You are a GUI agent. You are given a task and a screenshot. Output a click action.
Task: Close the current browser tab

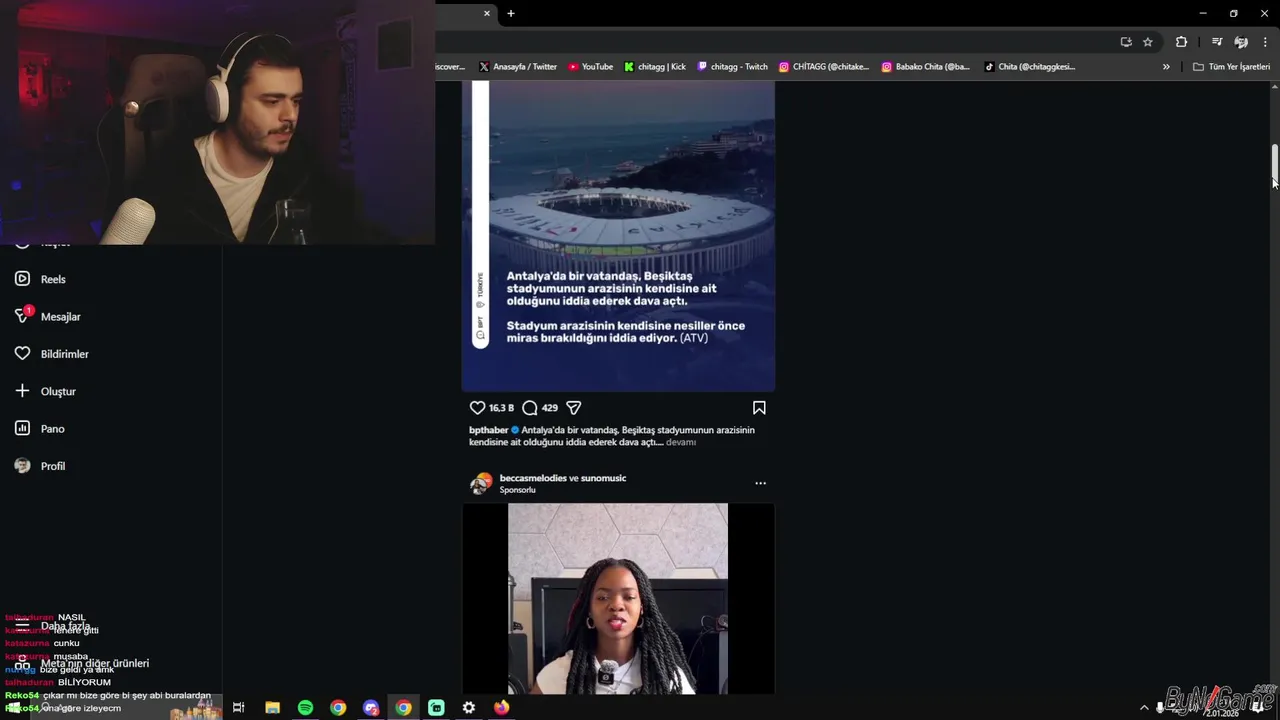click(x=487, y=13)
